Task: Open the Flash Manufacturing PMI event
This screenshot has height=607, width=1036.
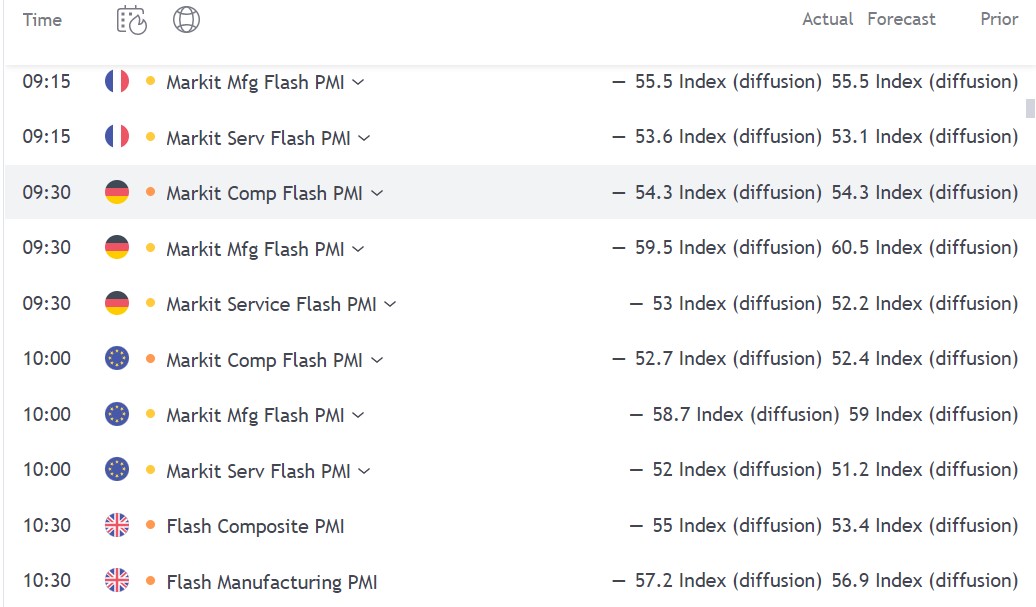Action: 272,582
